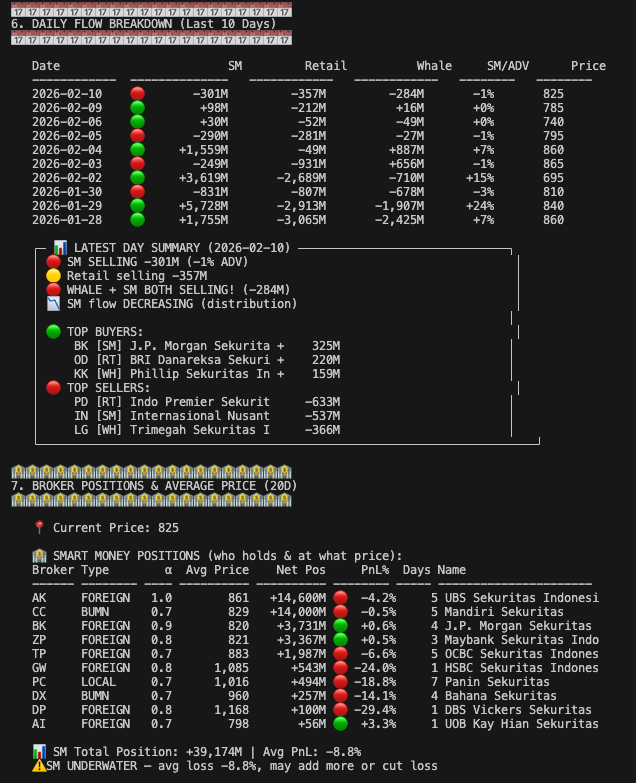Click the 'Date' column header
The image size is (636, 783).
tap(46, 66)
